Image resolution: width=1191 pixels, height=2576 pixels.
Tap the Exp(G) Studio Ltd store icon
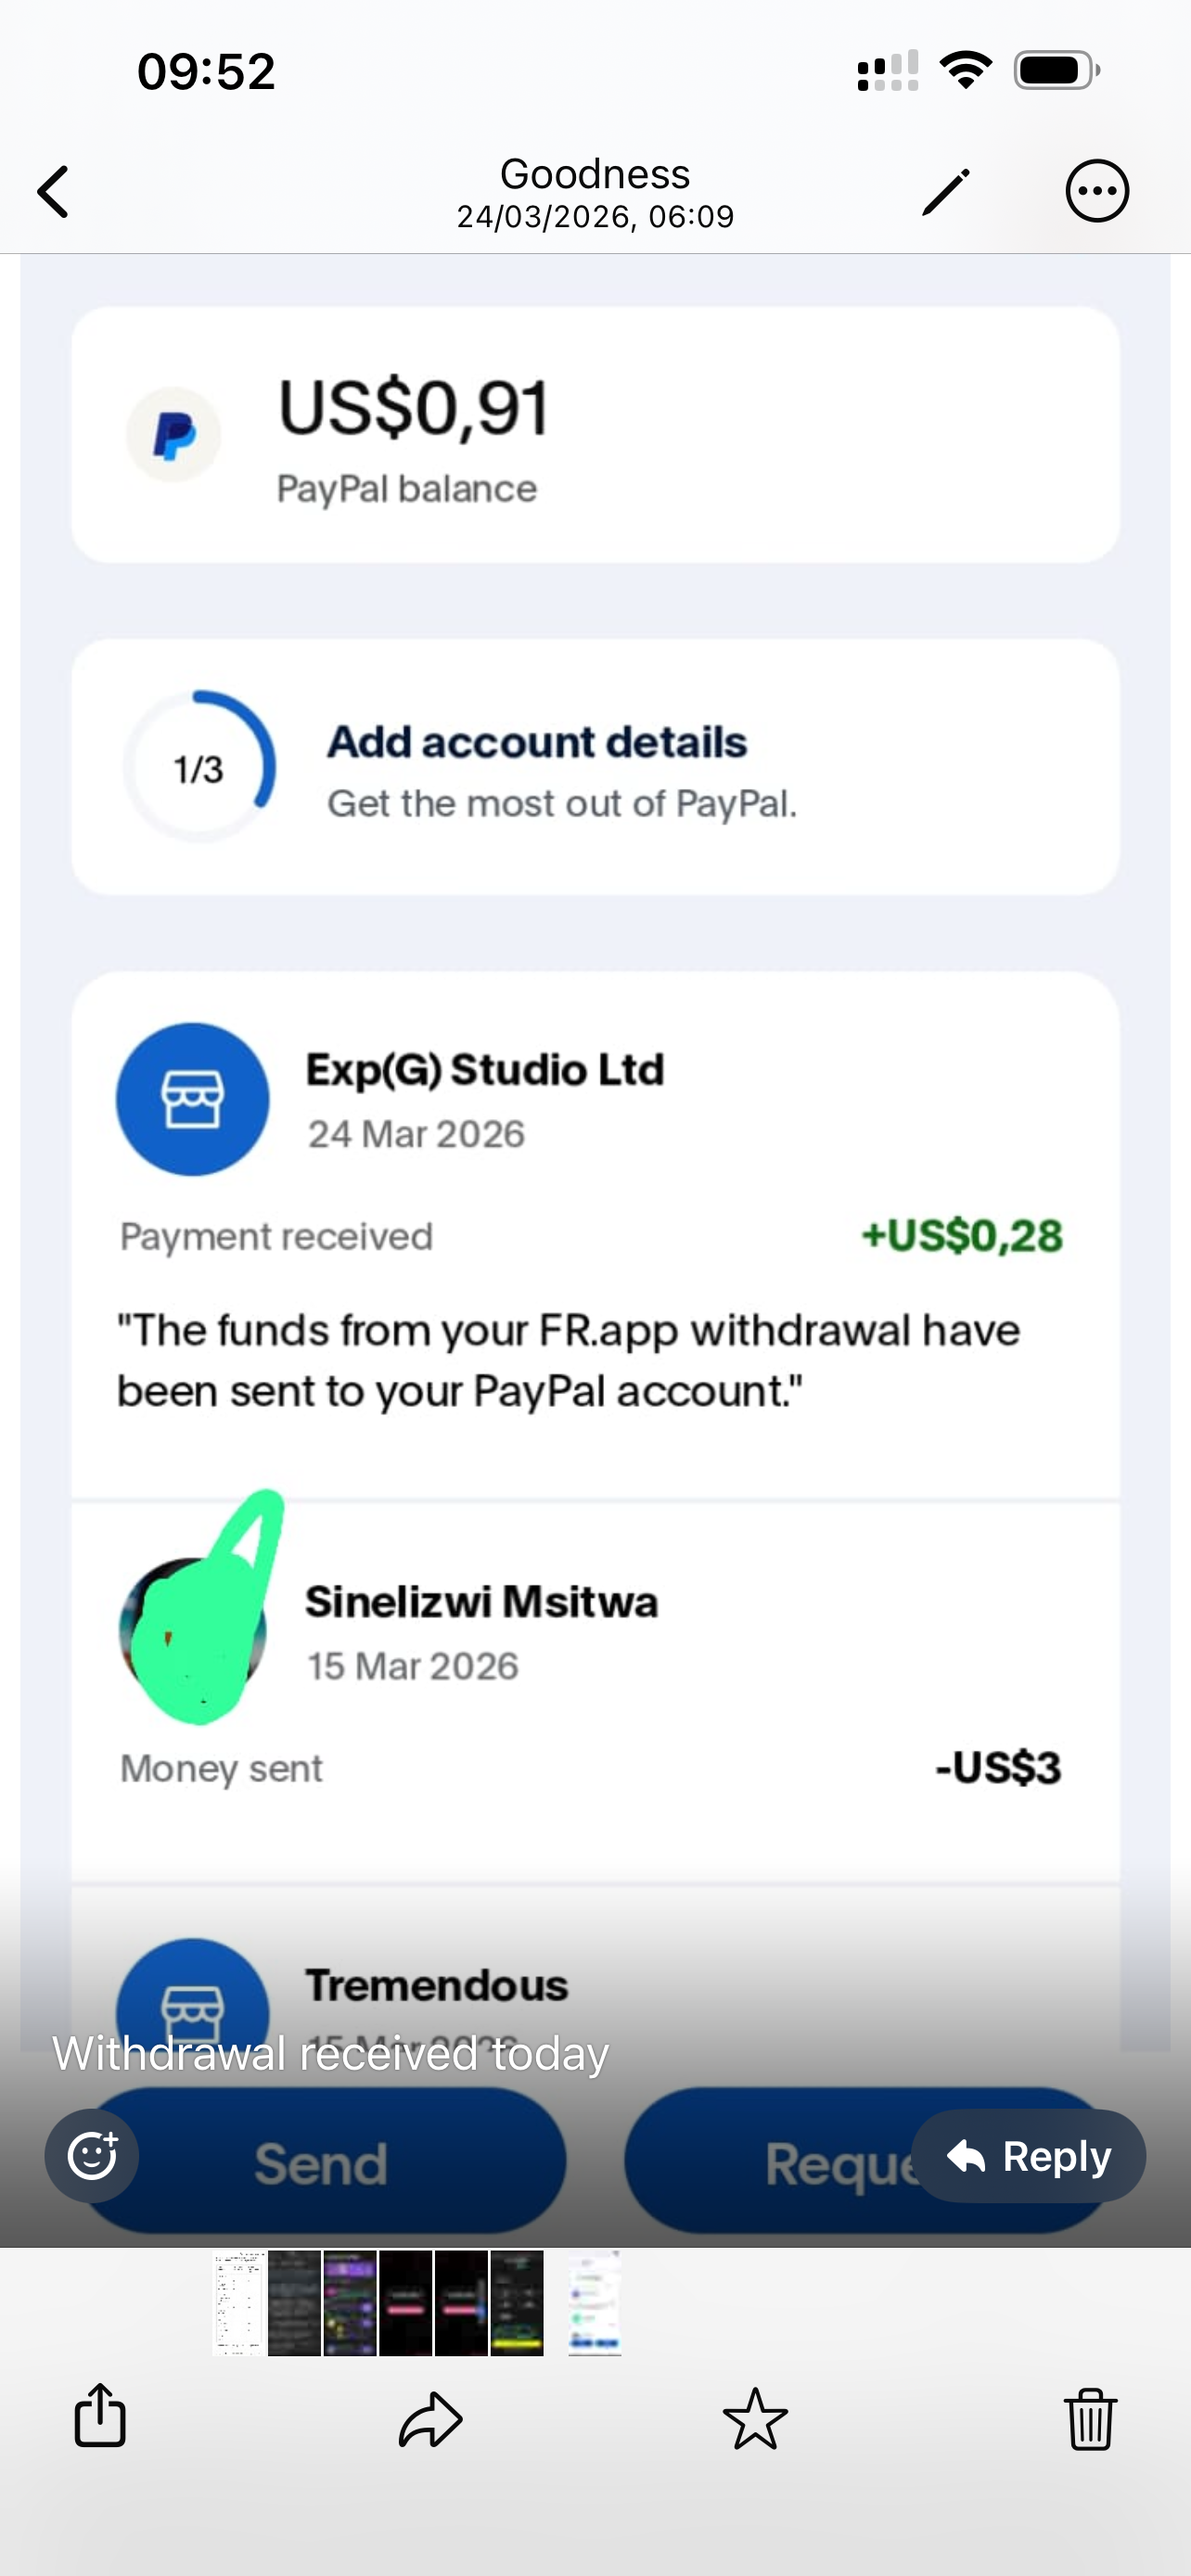coord(193,1099)
